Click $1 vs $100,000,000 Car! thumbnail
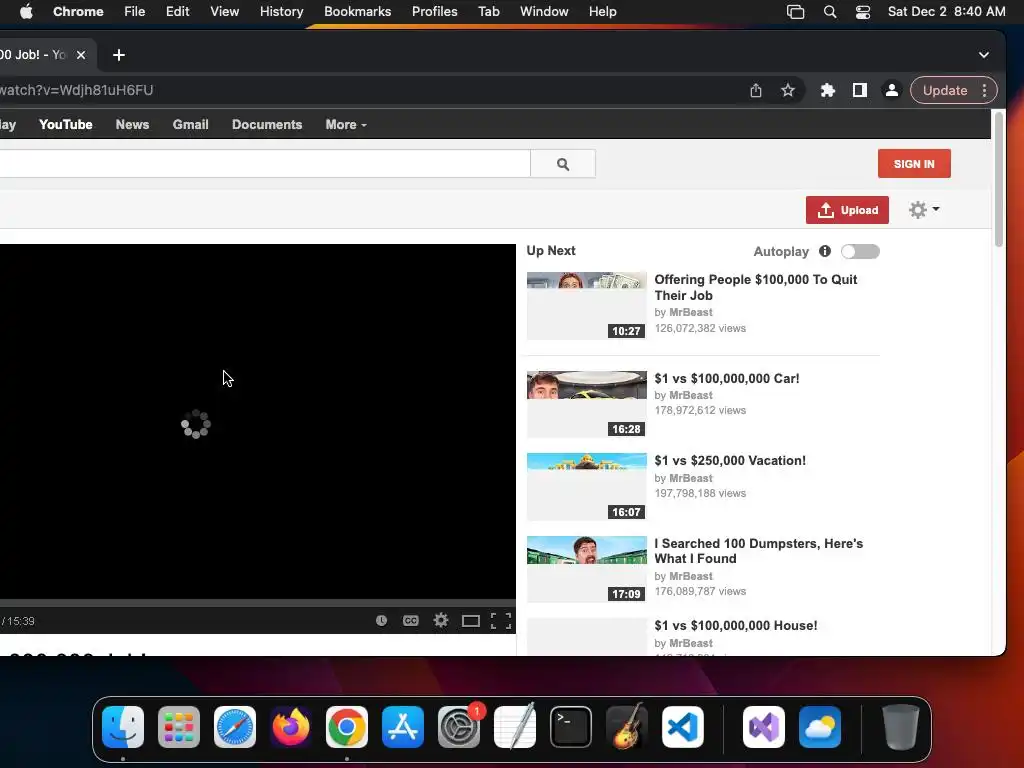This screenshot has width=1024, height=768. [586, 404]
